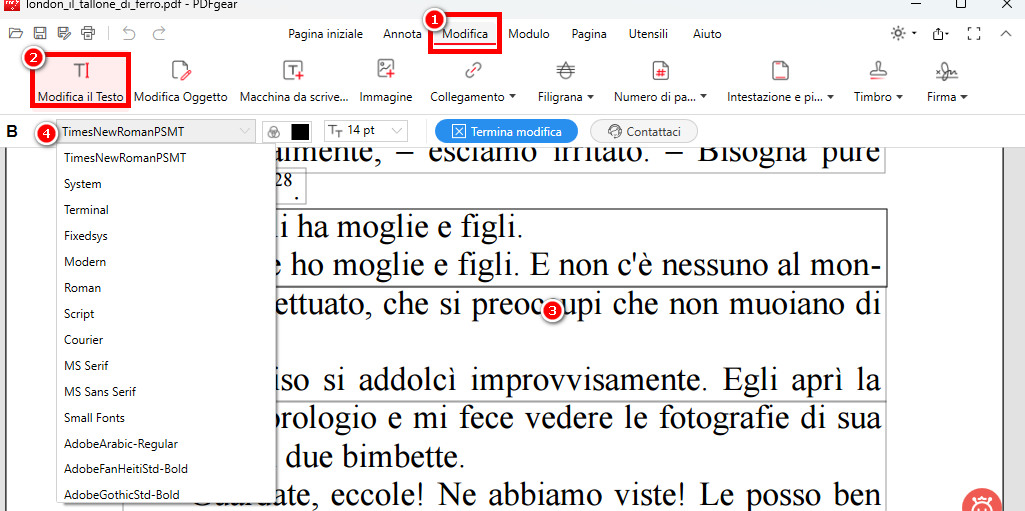The width and height of the screenshot is (1025, 511).
Task: Expand the Intestazione dropdown arrow
Action: point(830,97)
